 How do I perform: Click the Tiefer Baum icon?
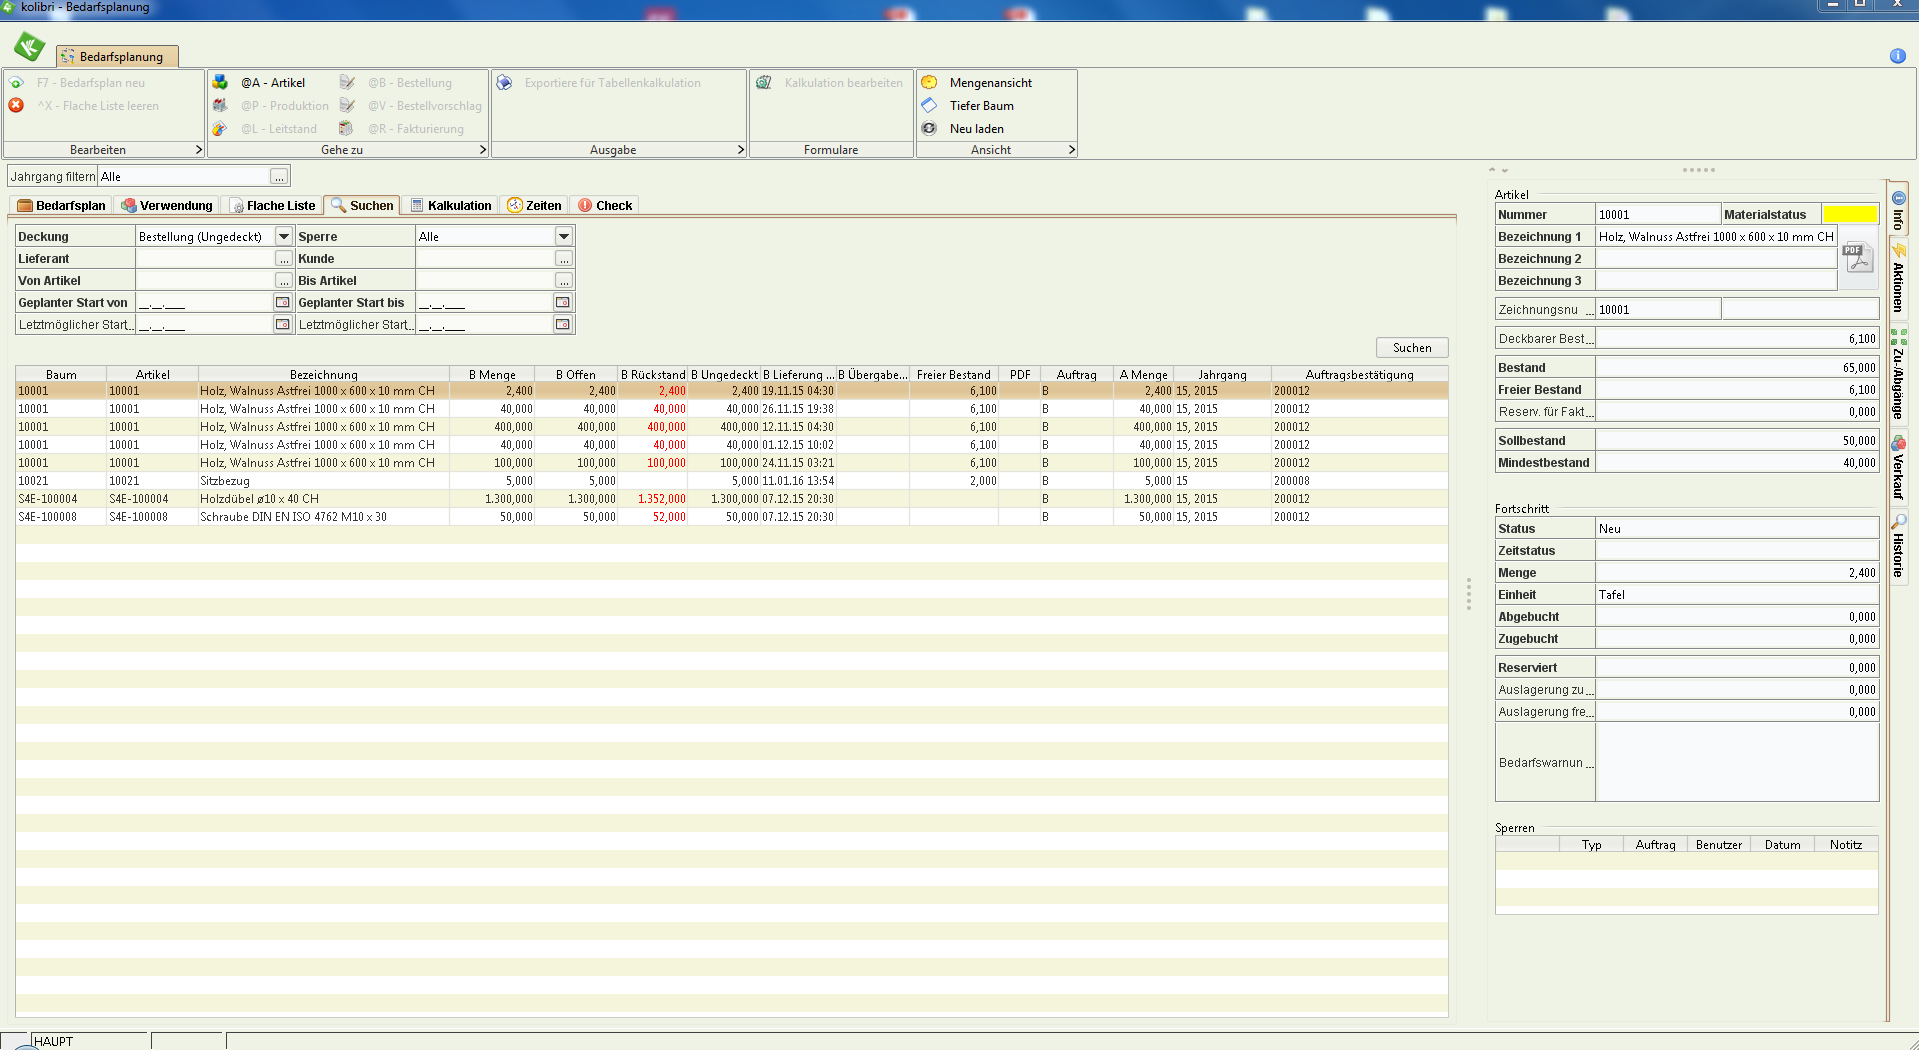[x=929, y=105]
